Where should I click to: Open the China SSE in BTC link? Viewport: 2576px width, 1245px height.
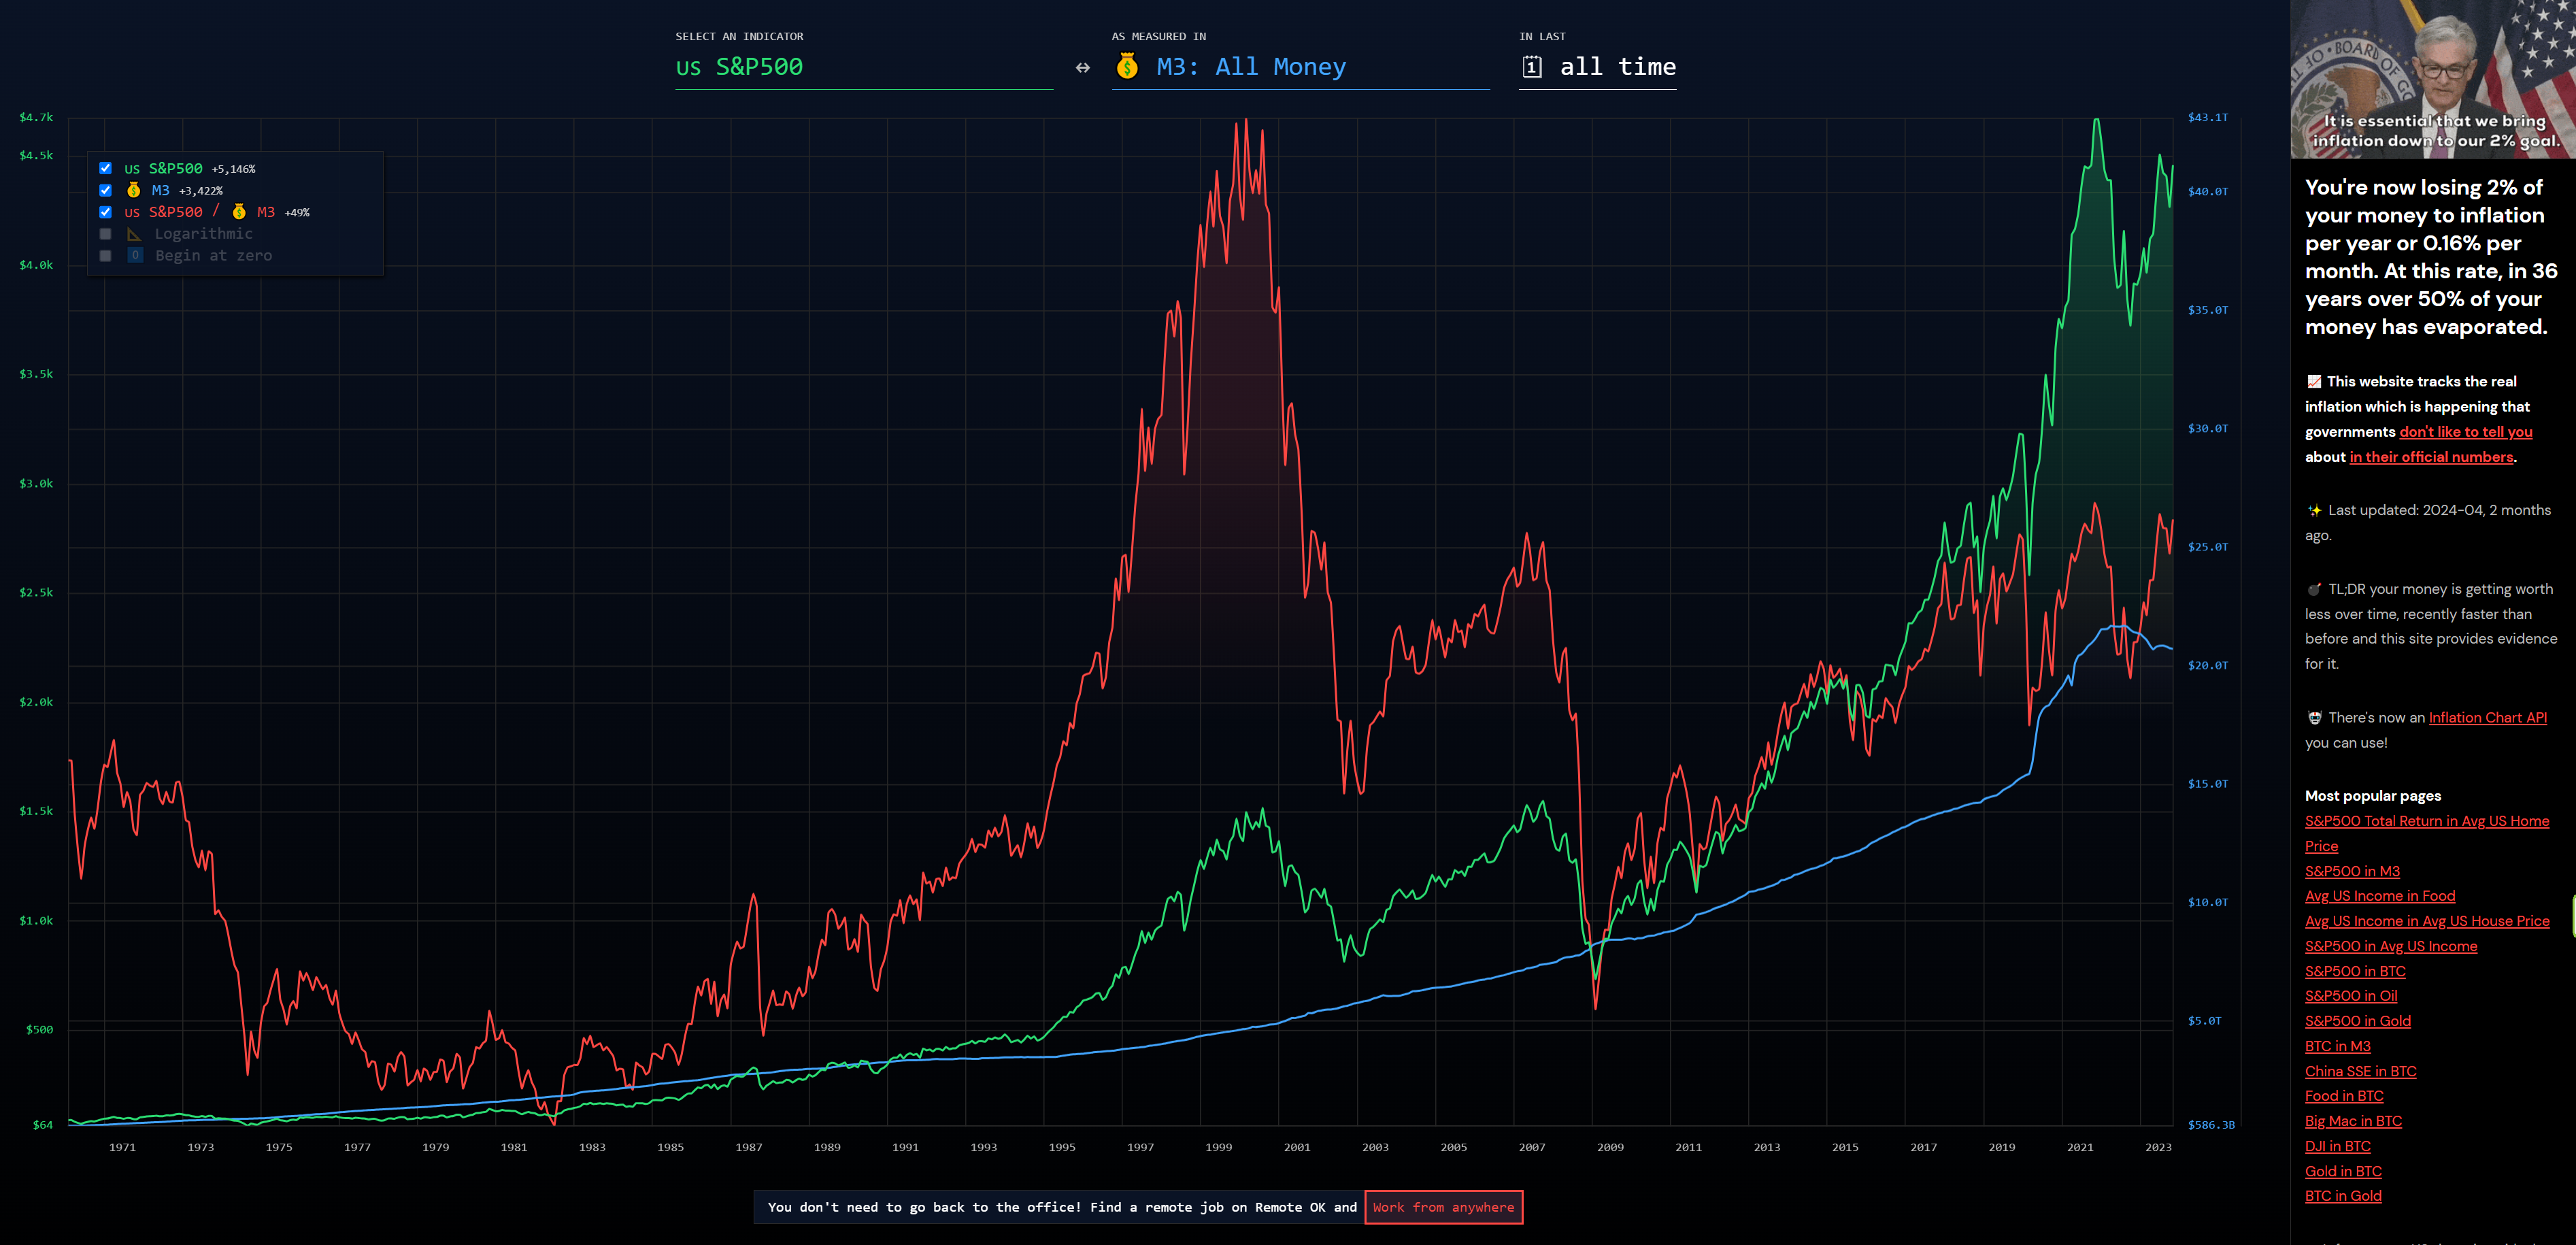coord(2360,1071)
